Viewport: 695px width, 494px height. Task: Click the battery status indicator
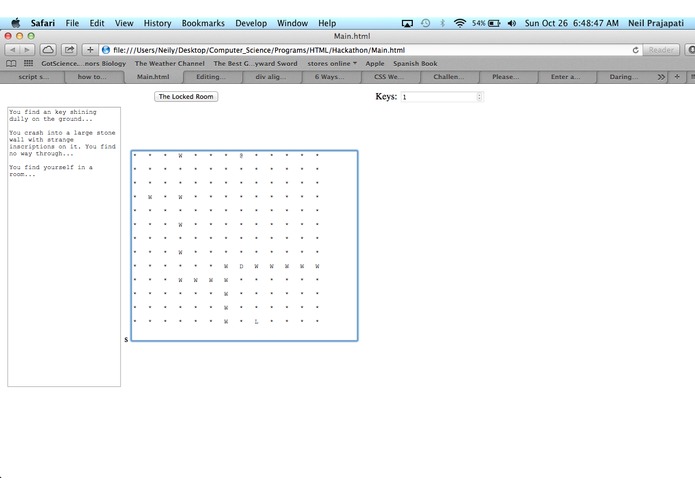coord(486,23)
